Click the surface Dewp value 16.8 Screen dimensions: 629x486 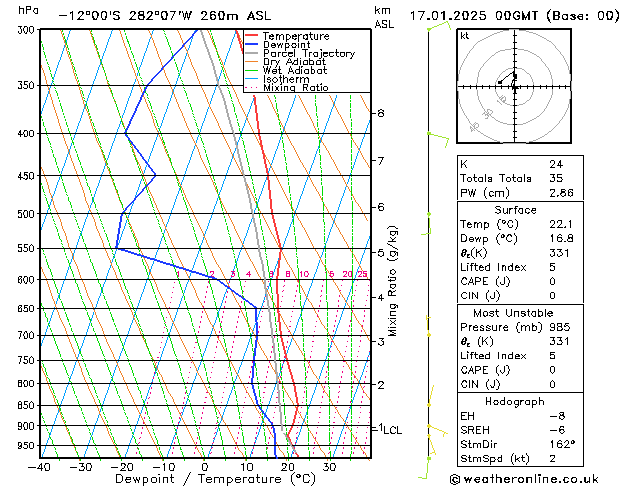[x=561, y=239]
